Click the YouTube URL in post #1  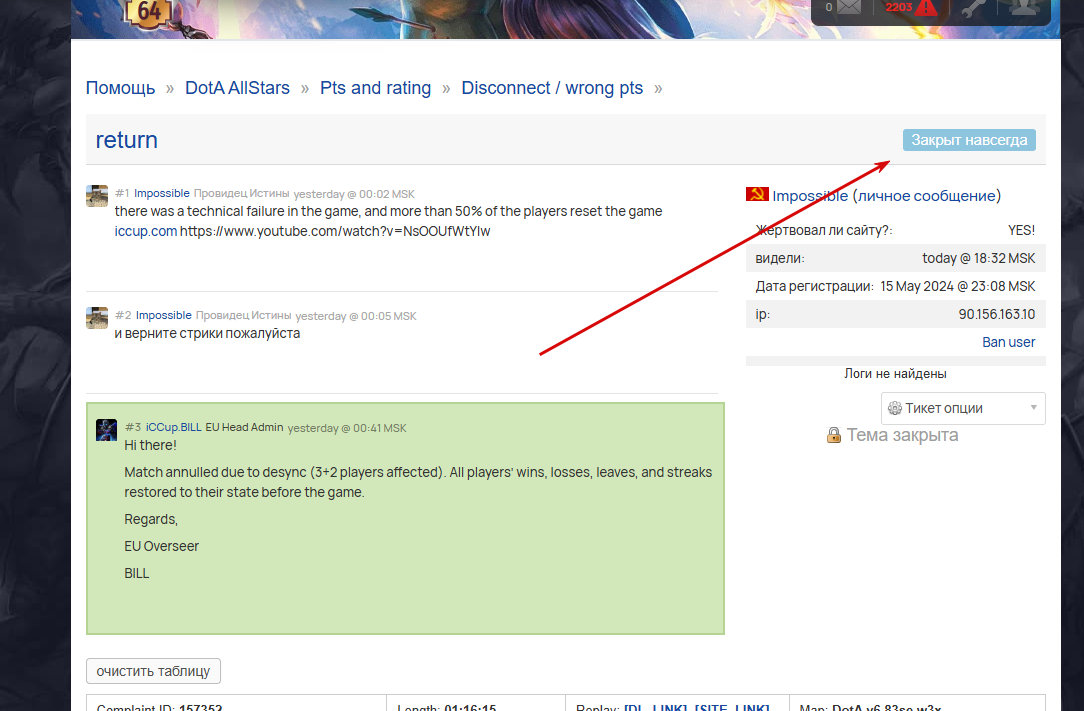(335, 231)
